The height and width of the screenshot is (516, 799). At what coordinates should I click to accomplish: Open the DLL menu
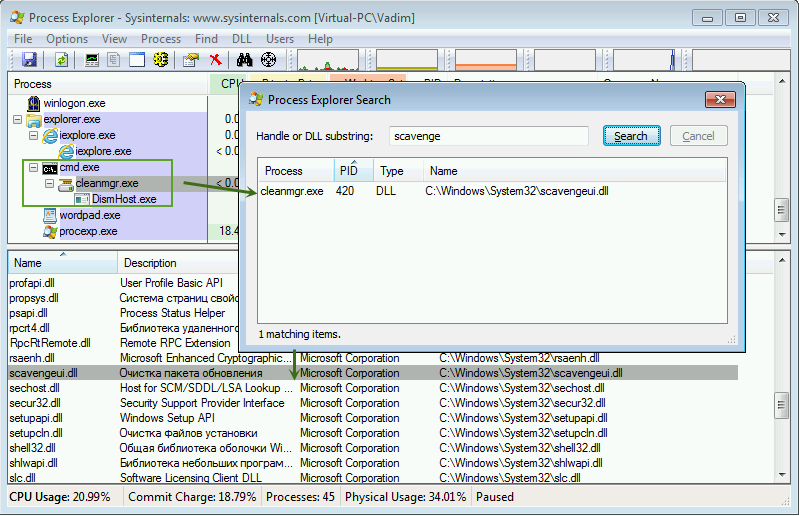point(241,39)
